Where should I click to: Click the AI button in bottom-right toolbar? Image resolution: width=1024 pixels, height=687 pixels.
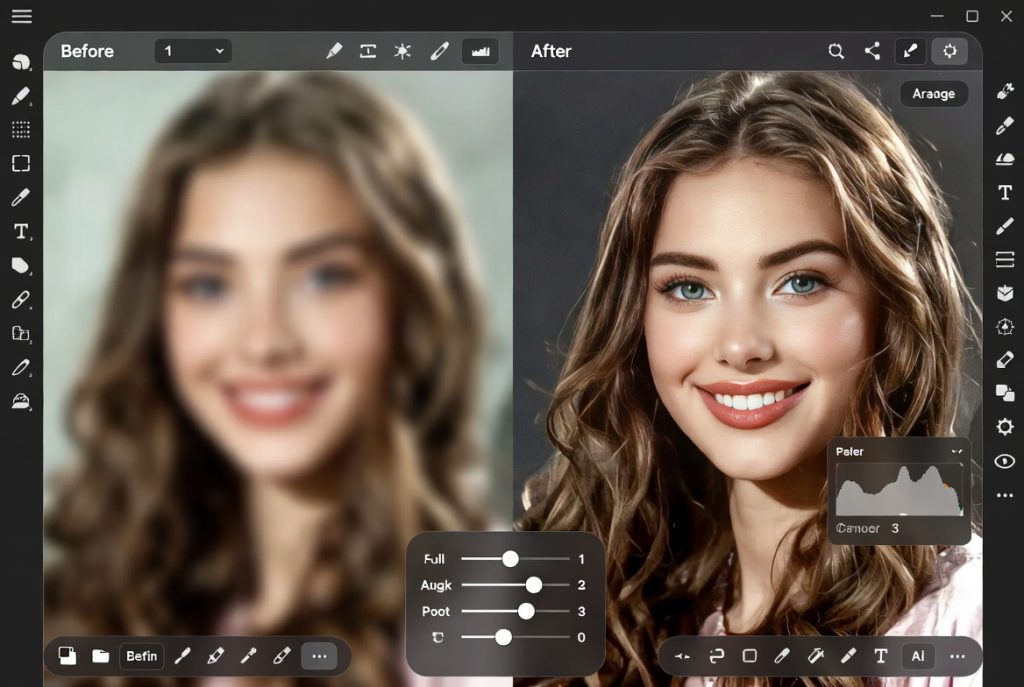coord(918,656)
